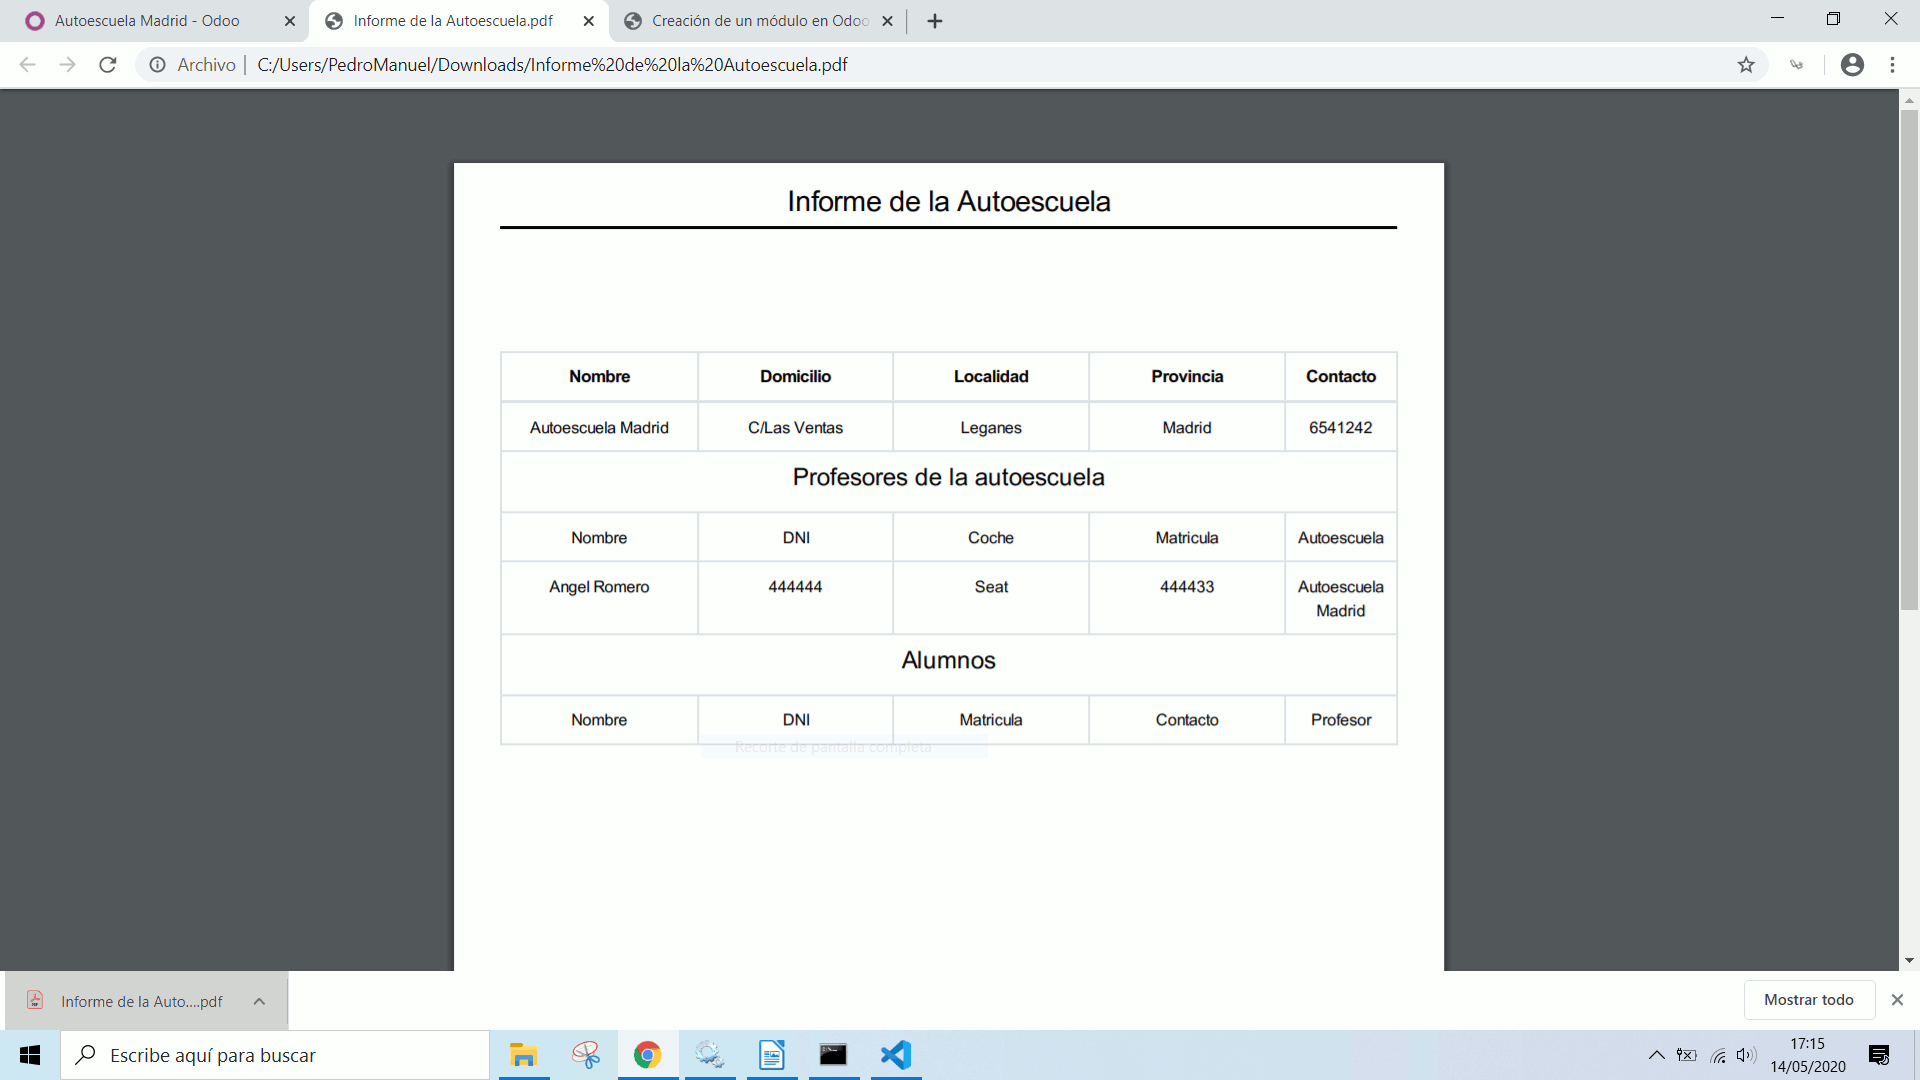Open LibreOffice Writer from the taskbar
This screenshot has width=1920, height=1080.
771,1055
